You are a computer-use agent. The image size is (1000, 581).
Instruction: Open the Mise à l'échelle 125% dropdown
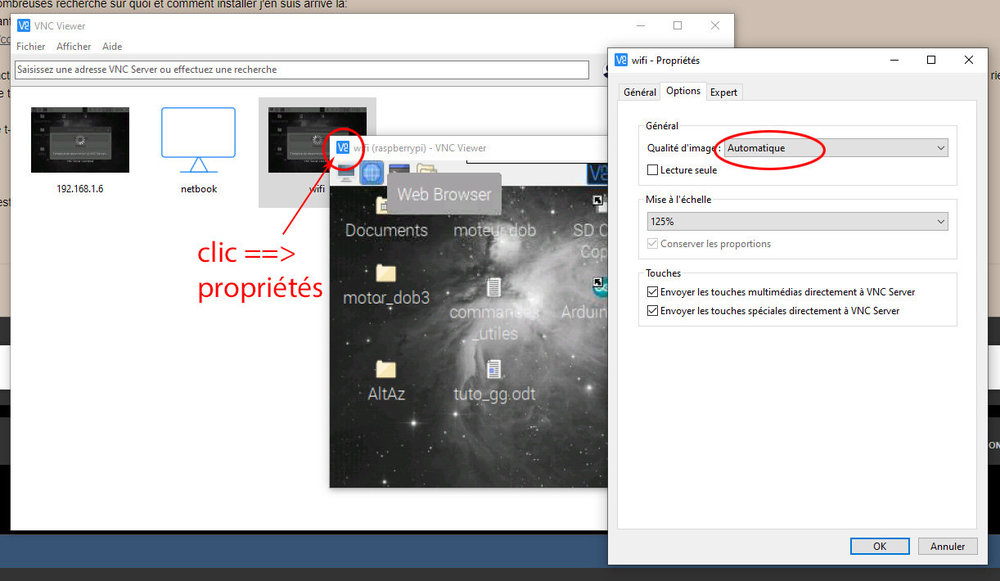[x=797, y=221]
